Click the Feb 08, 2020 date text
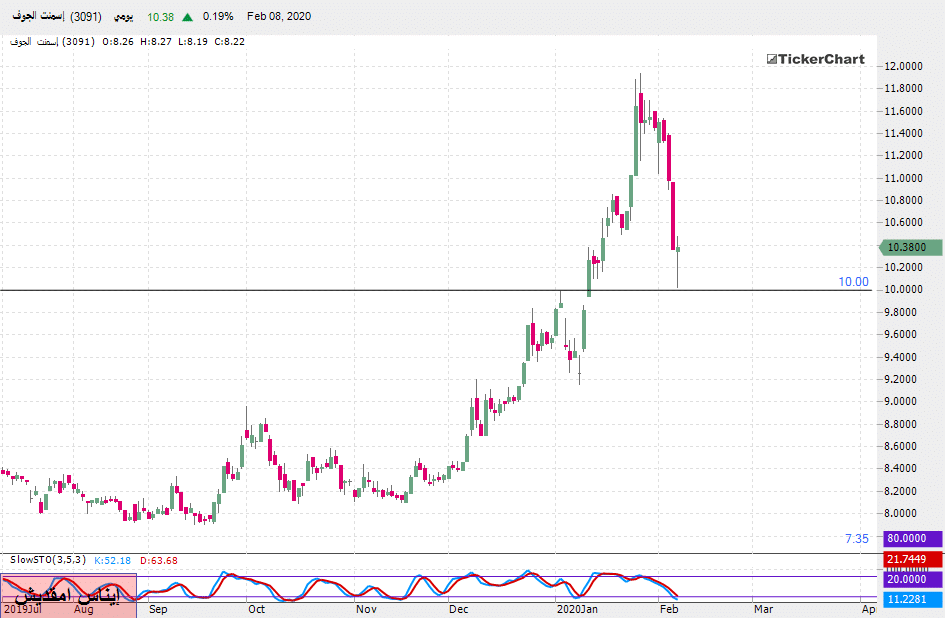 point(279,17)
